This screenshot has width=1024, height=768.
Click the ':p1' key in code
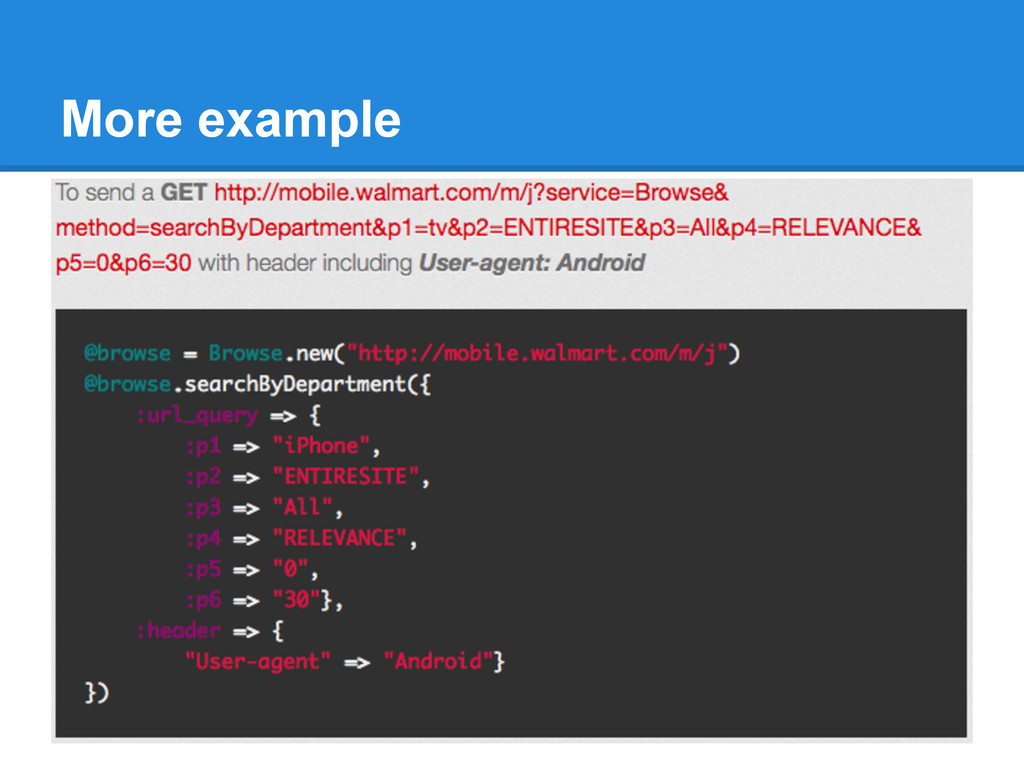(204, 446)
